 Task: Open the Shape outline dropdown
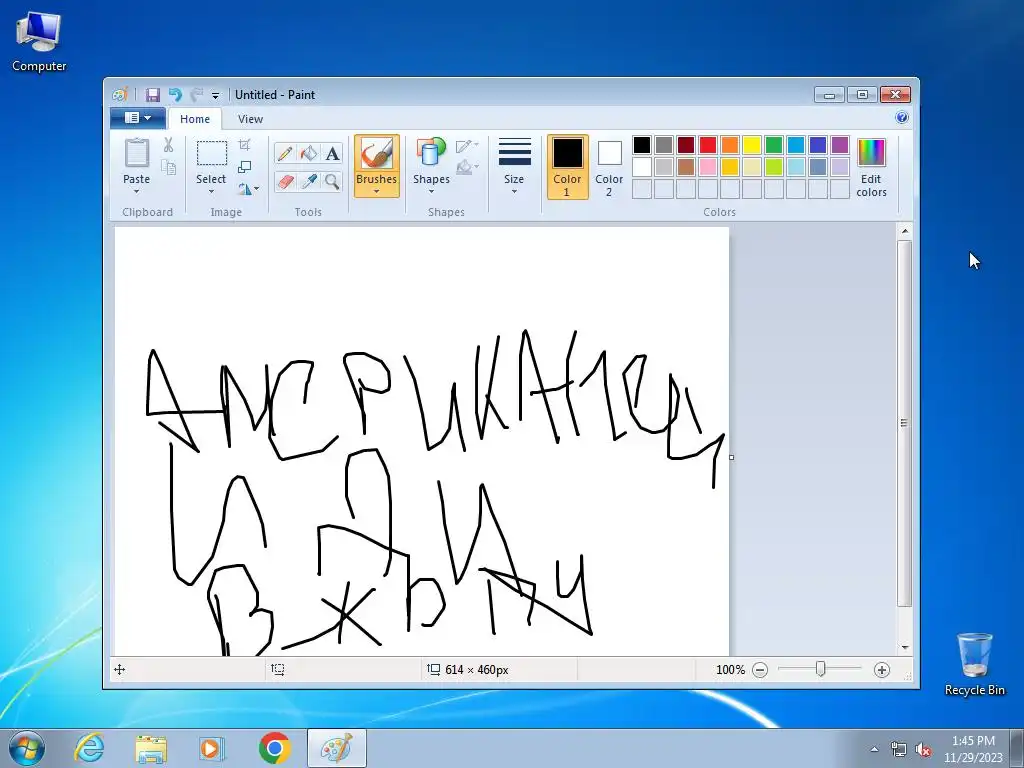466,146
